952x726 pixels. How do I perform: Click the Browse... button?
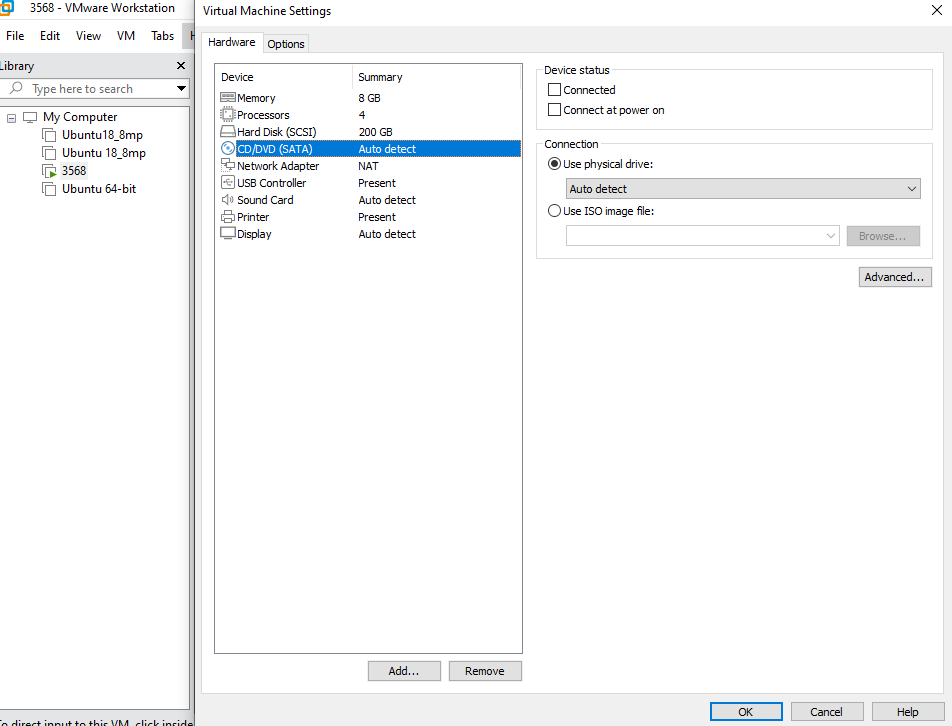tap(883, 236)
